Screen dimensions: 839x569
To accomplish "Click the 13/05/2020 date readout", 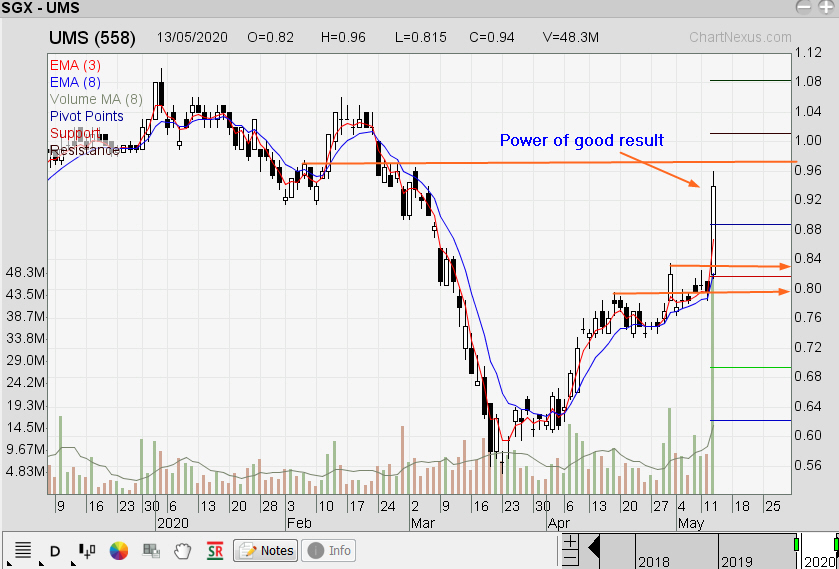I will click(x=192, y=37).
